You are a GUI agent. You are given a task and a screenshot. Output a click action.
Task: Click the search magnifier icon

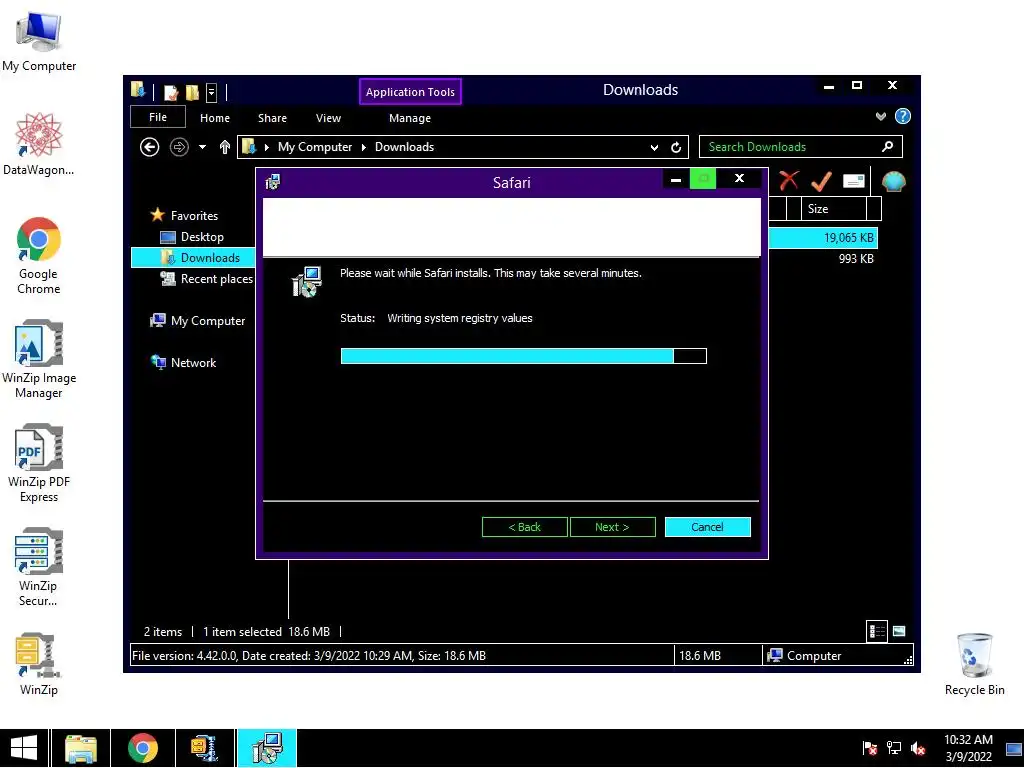[888, 146]
